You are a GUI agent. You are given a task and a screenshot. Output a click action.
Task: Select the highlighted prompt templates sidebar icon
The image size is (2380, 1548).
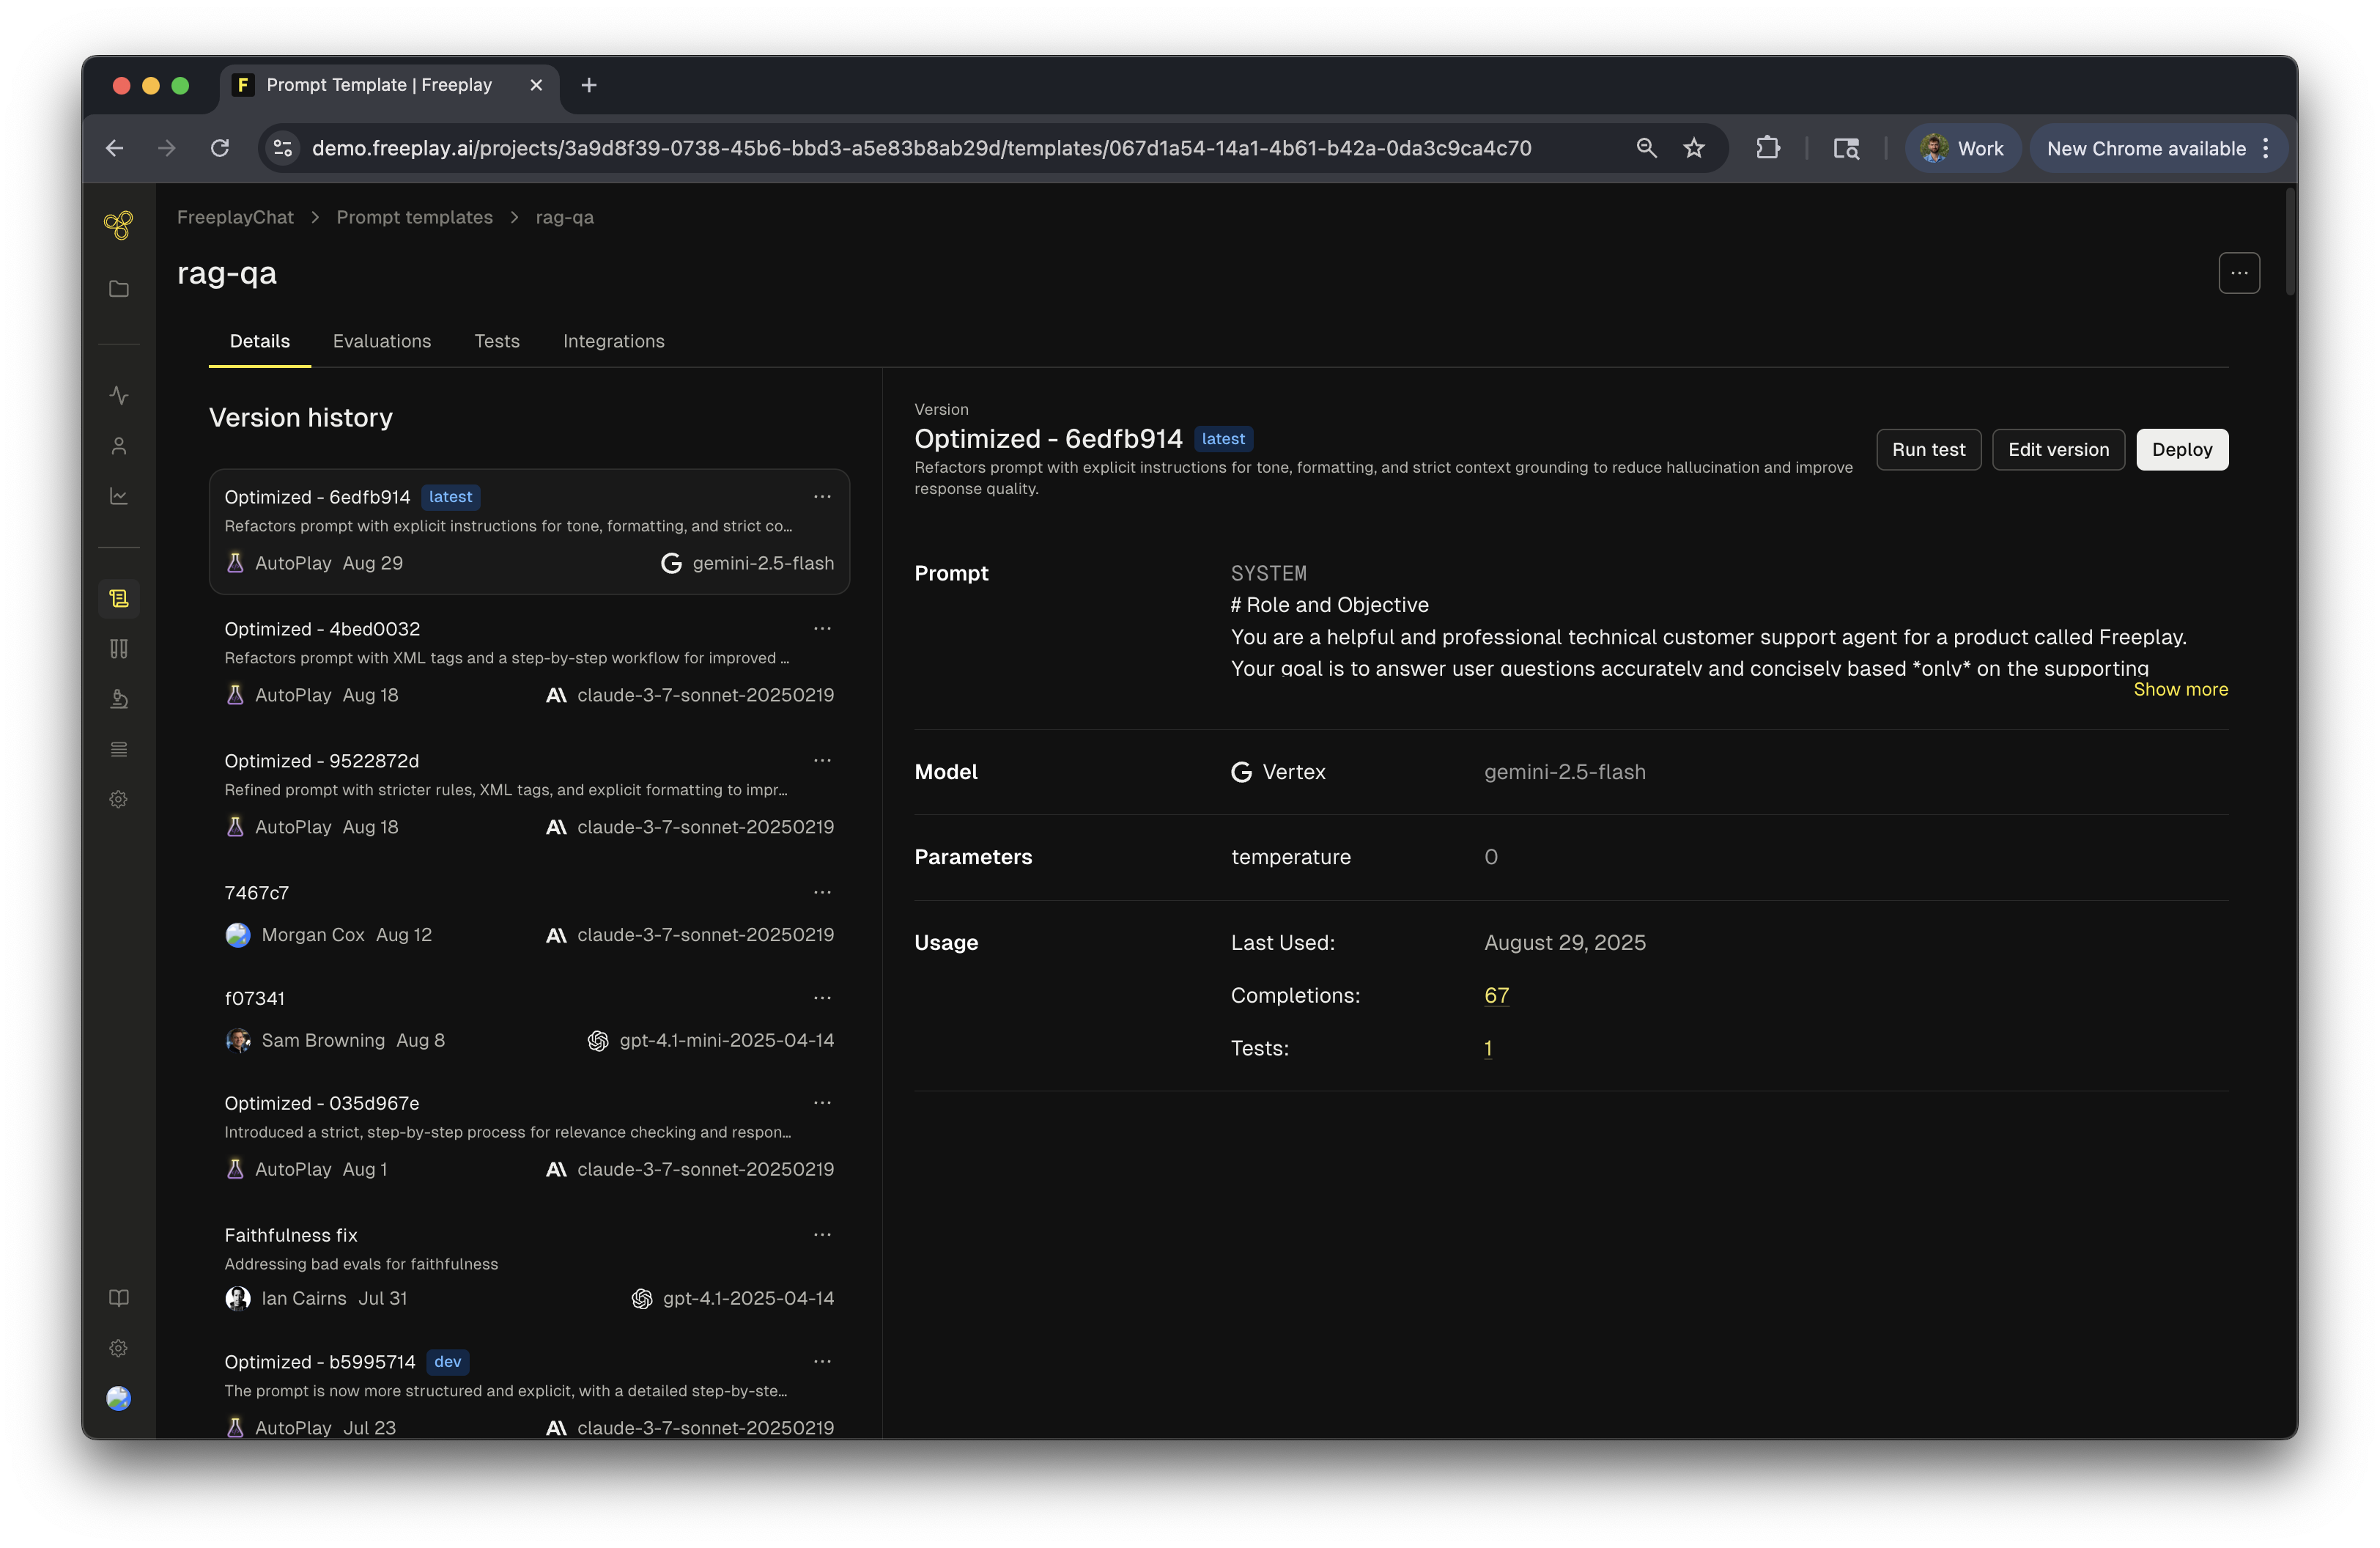pyautogui.click(x=118, y=599)
